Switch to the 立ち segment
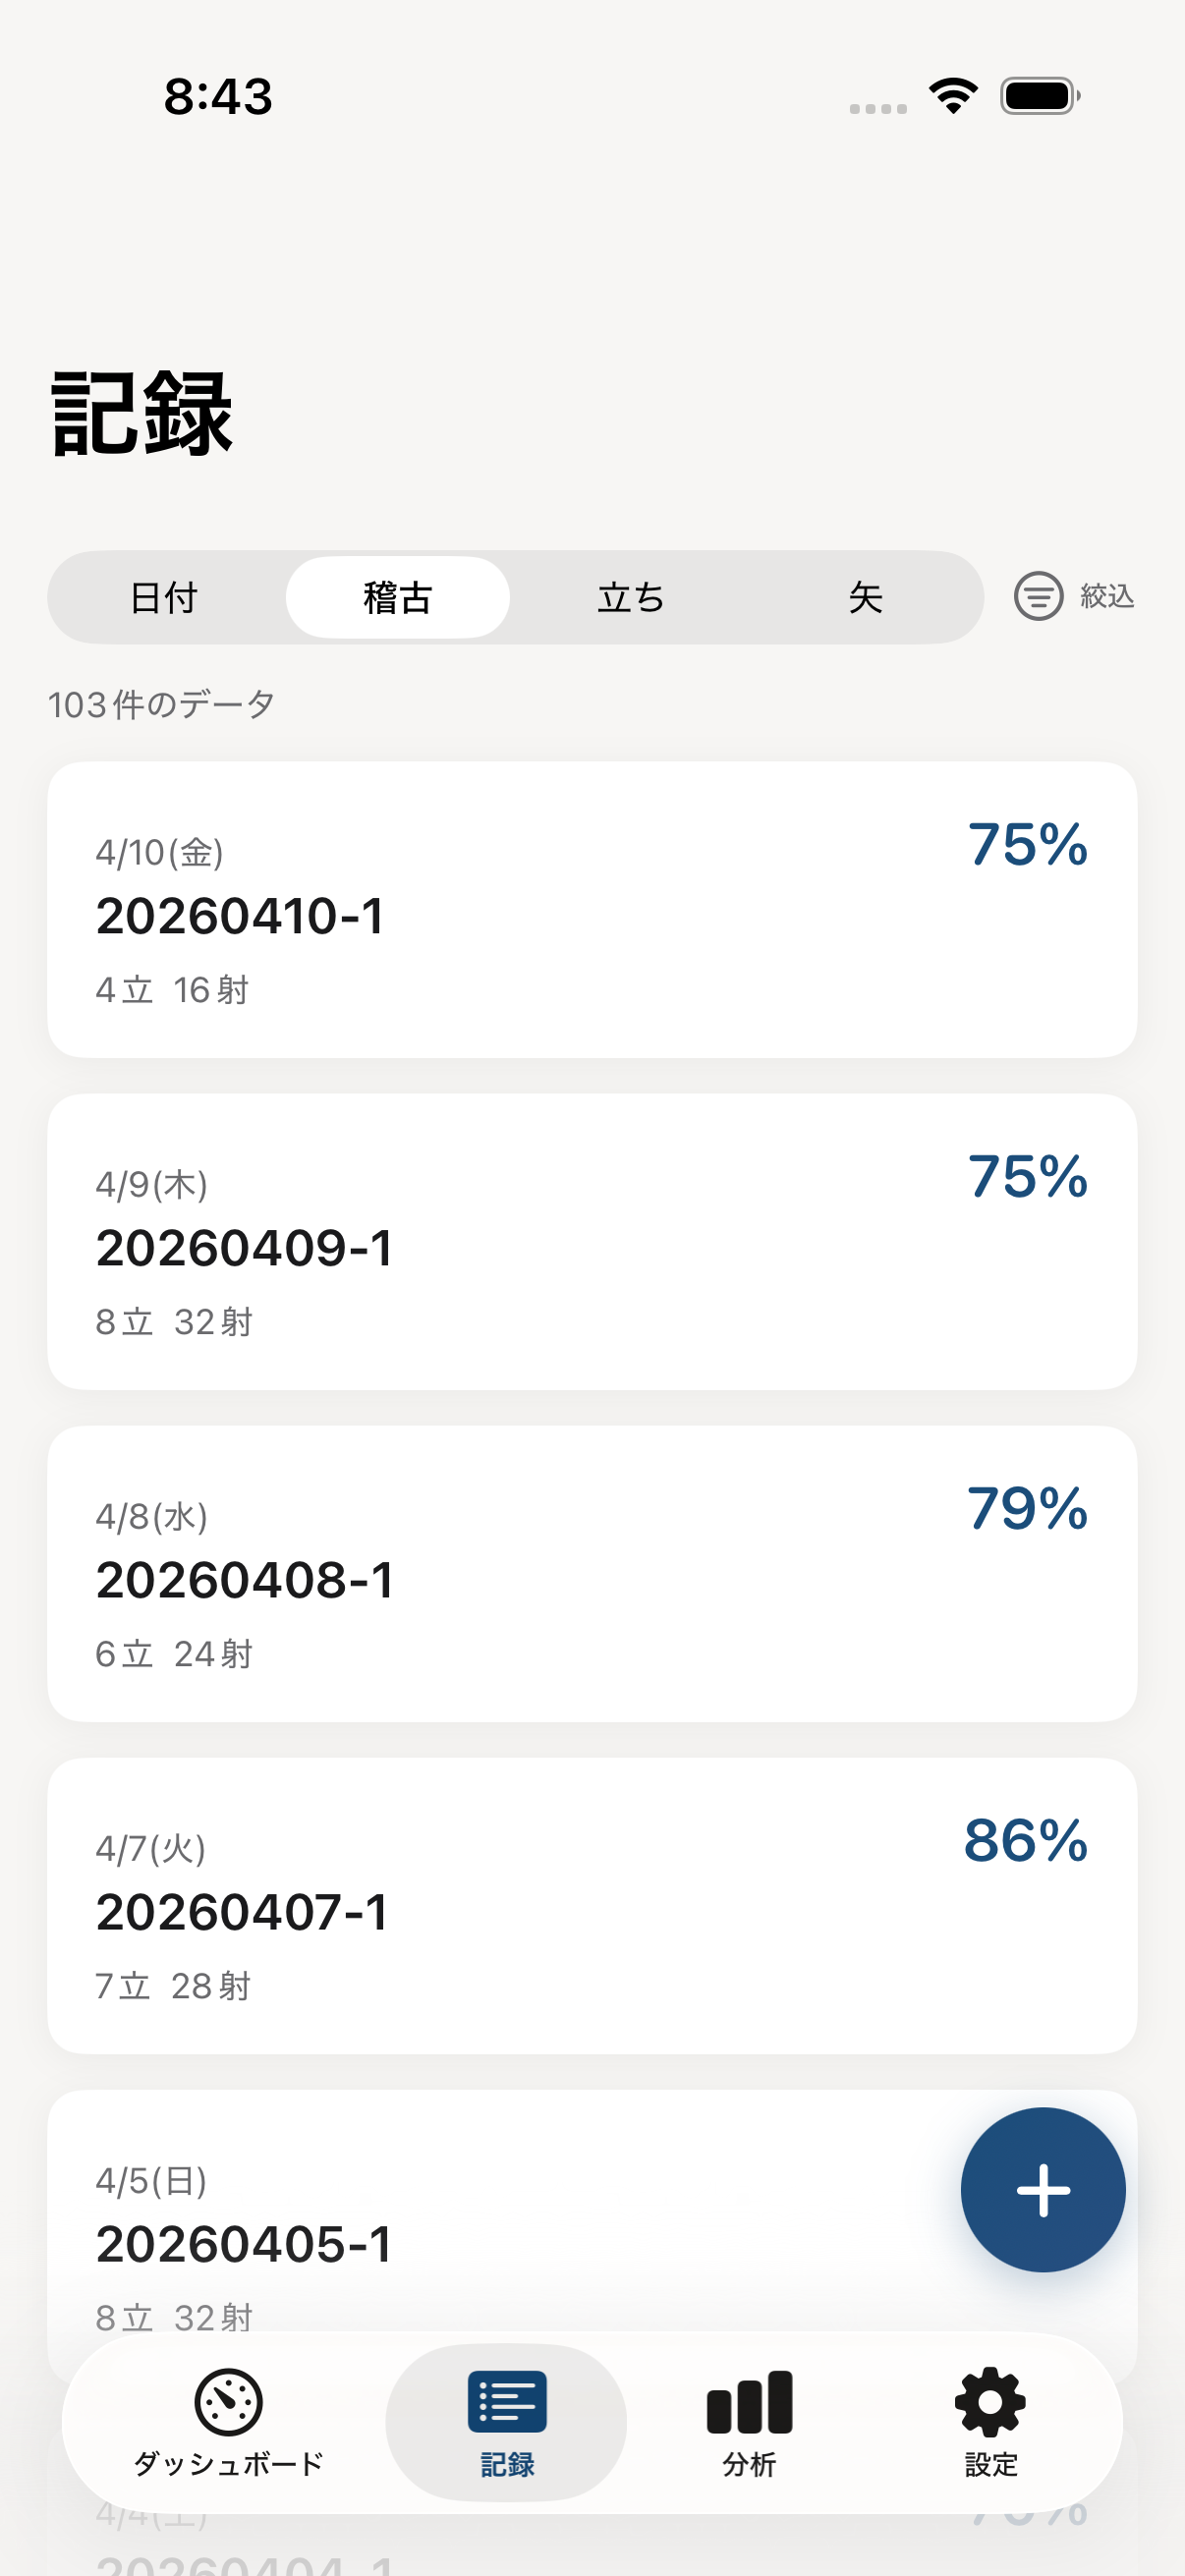The width and height of the screenshot is (1185, 2576). tap(631, 598)
